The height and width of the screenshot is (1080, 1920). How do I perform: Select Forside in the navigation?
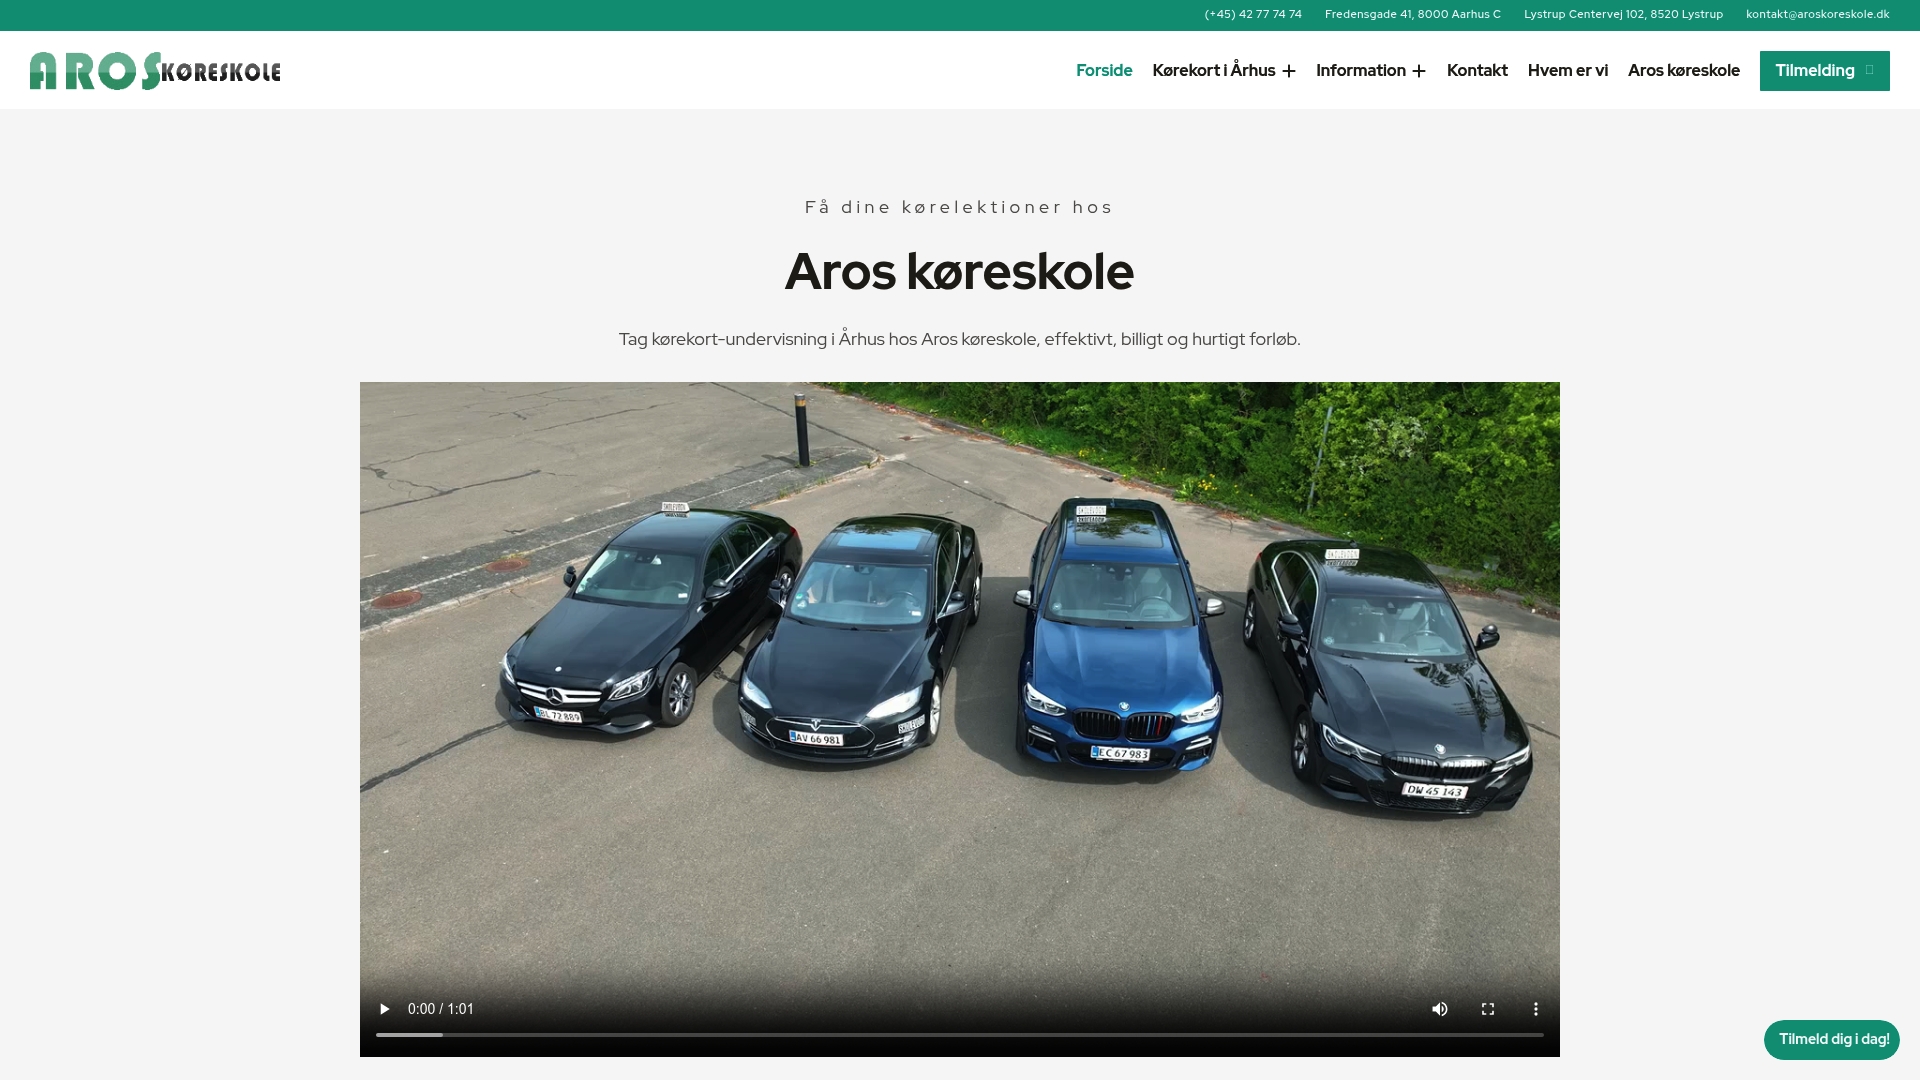pyautogui.click(x=1103, y=70)
